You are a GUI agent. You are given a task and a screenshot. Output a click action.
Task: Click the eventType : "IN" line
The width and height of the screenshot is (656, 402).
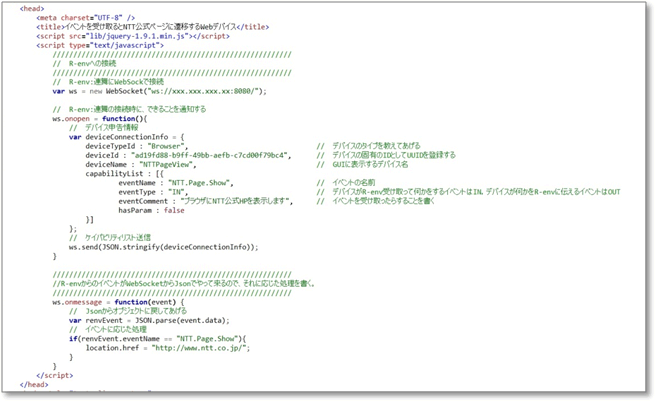[x=153, y=192]
